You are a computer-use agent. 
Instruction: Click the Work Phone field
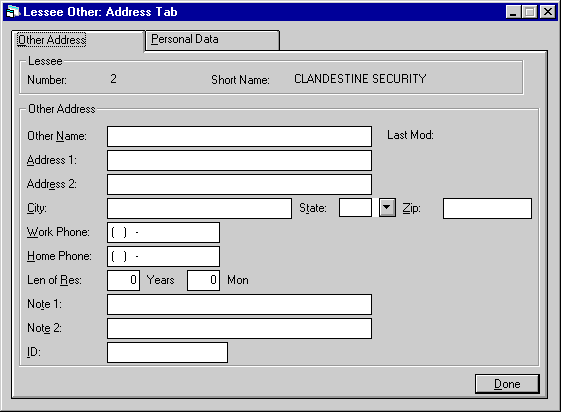(x=164, y=232)
